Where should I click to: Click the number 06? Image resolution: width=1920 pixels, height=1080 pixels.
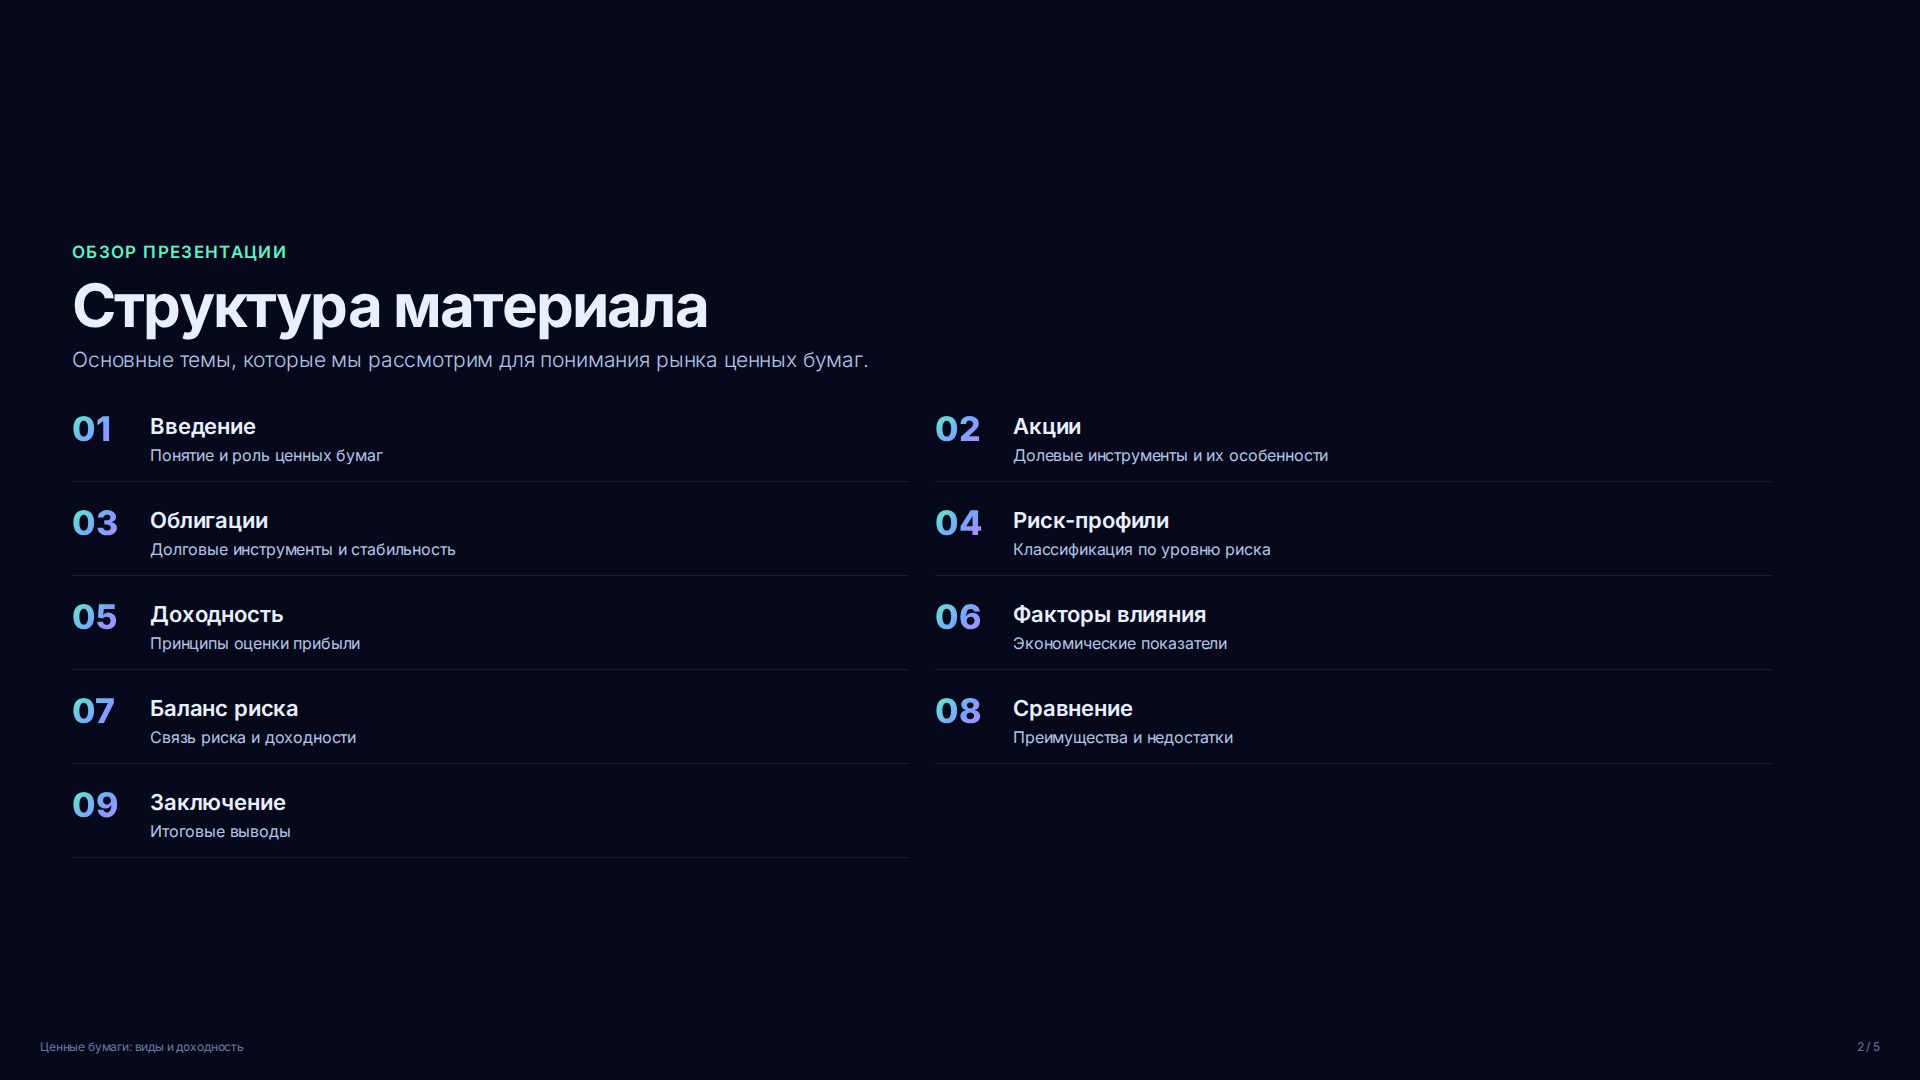click(958, 617)
